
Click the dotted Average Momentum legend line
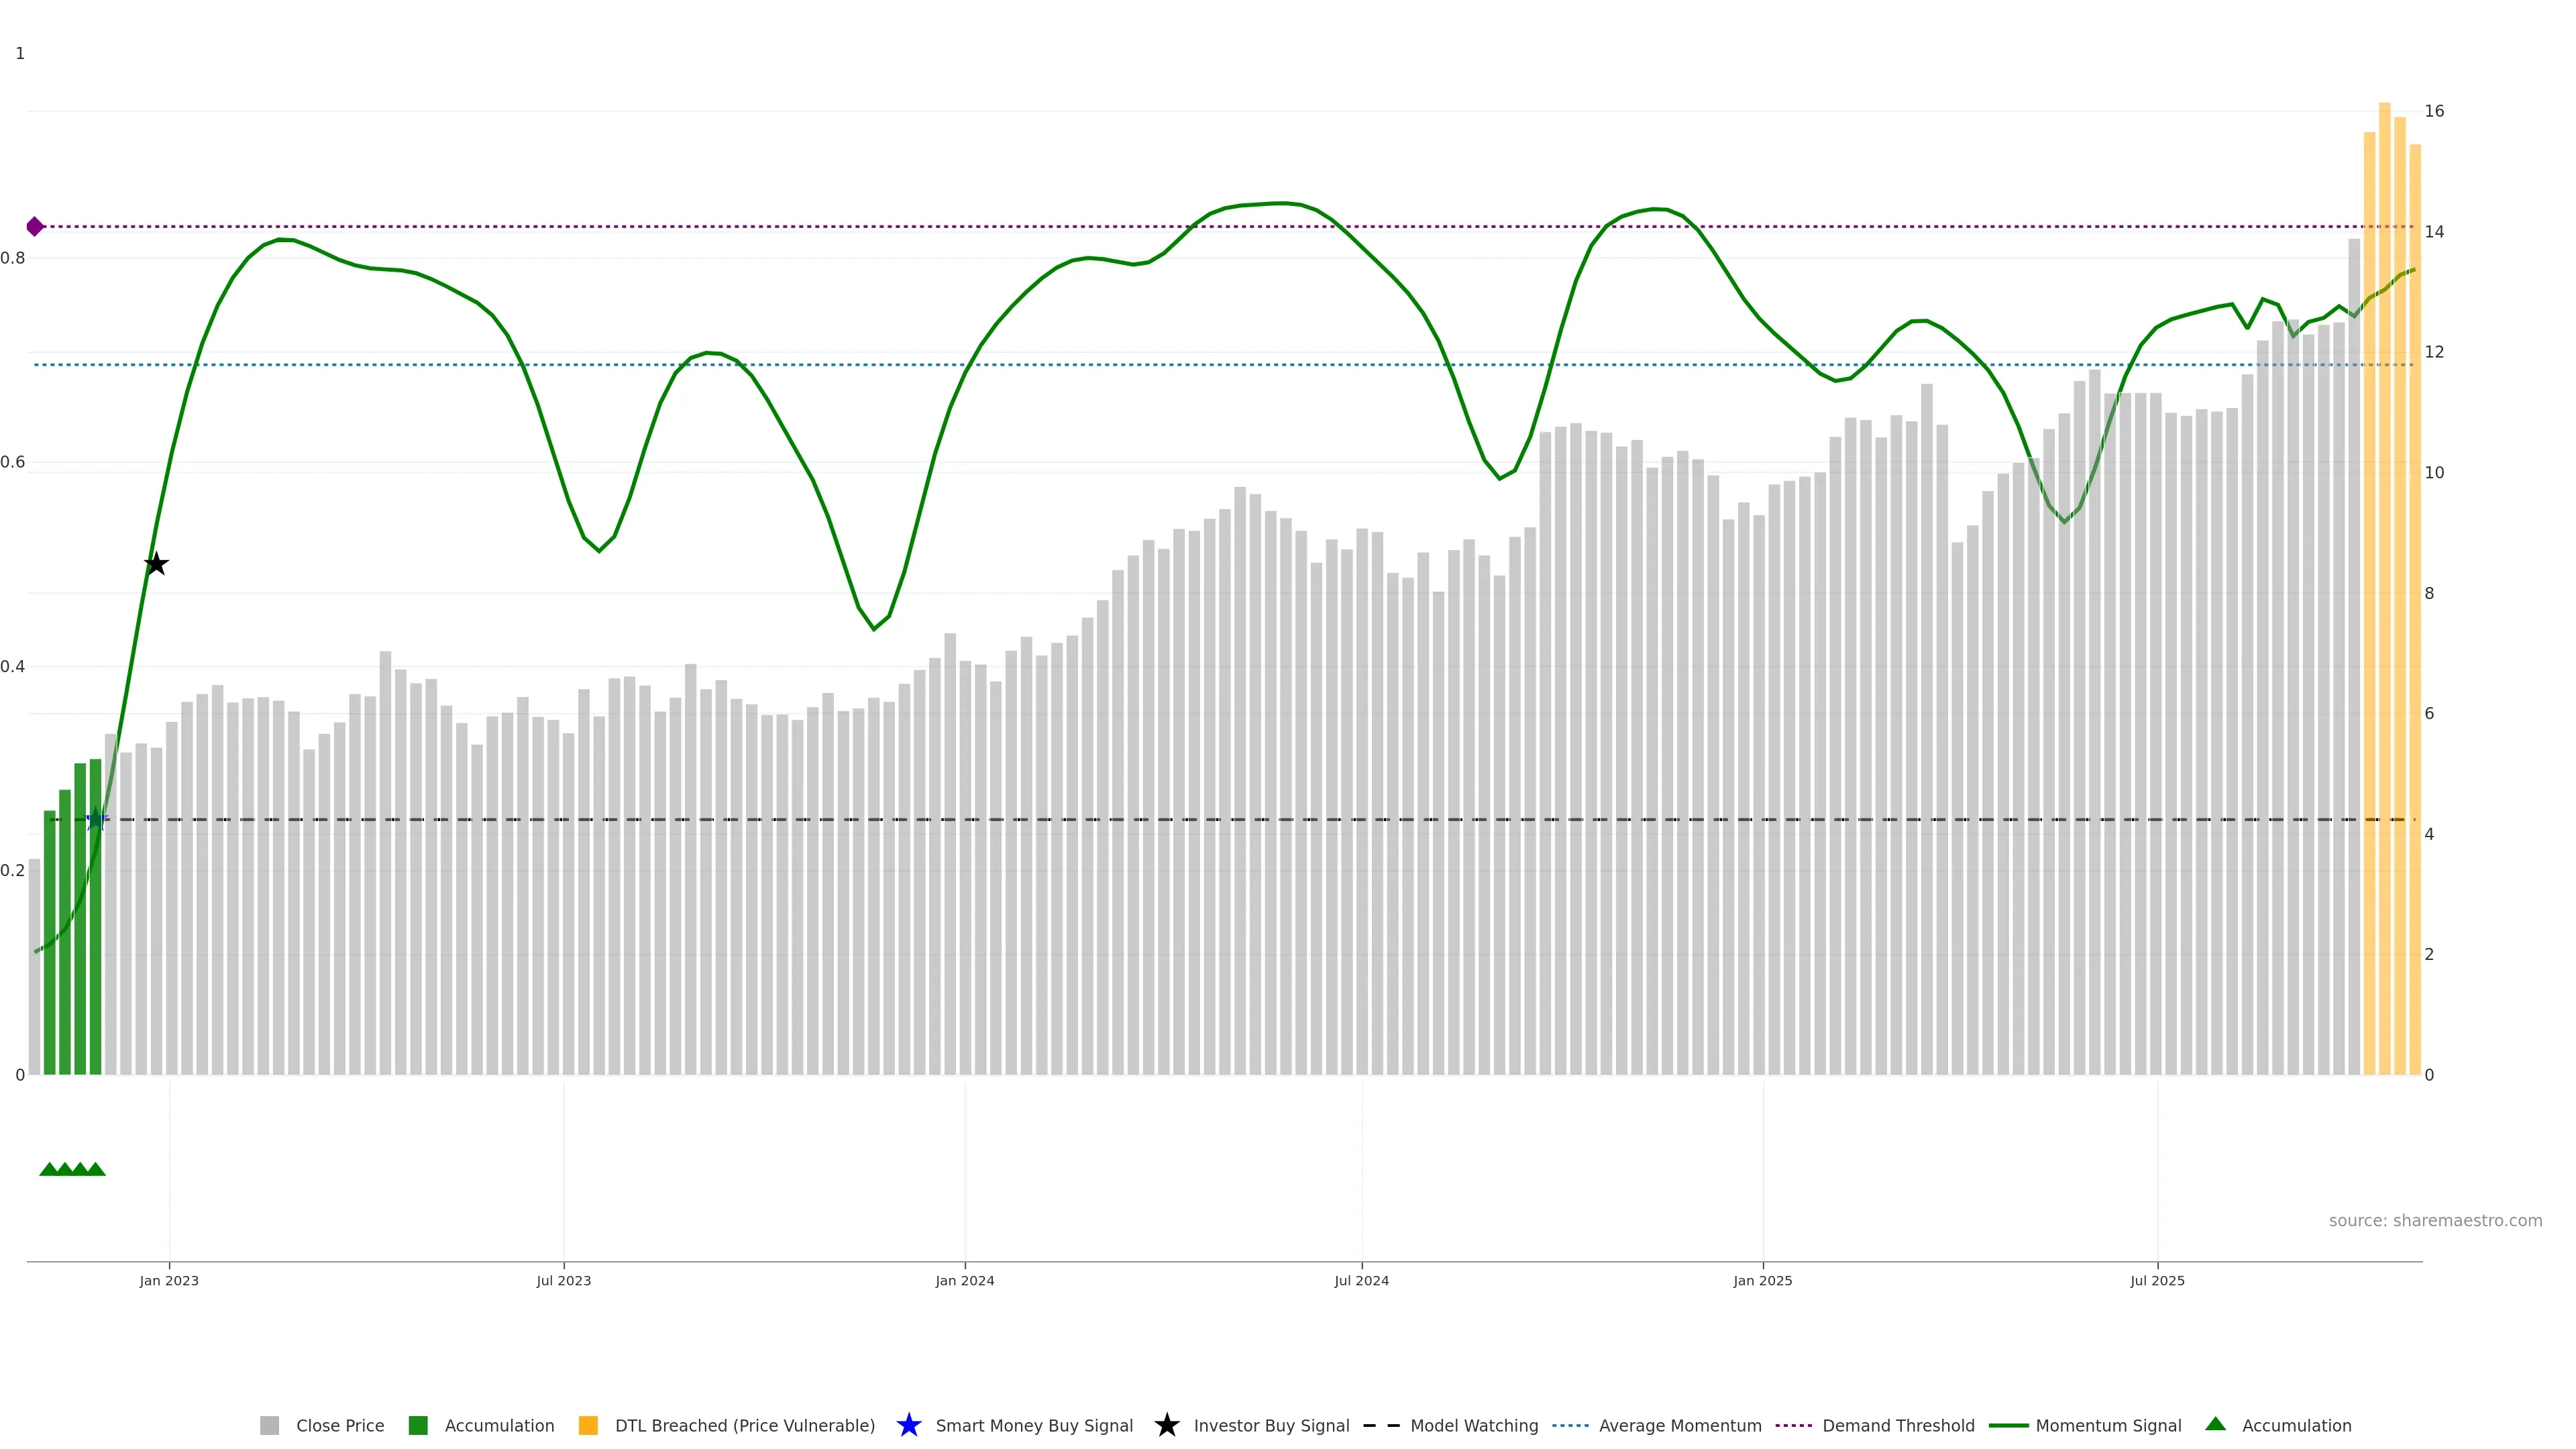tap(1570, 1425)
